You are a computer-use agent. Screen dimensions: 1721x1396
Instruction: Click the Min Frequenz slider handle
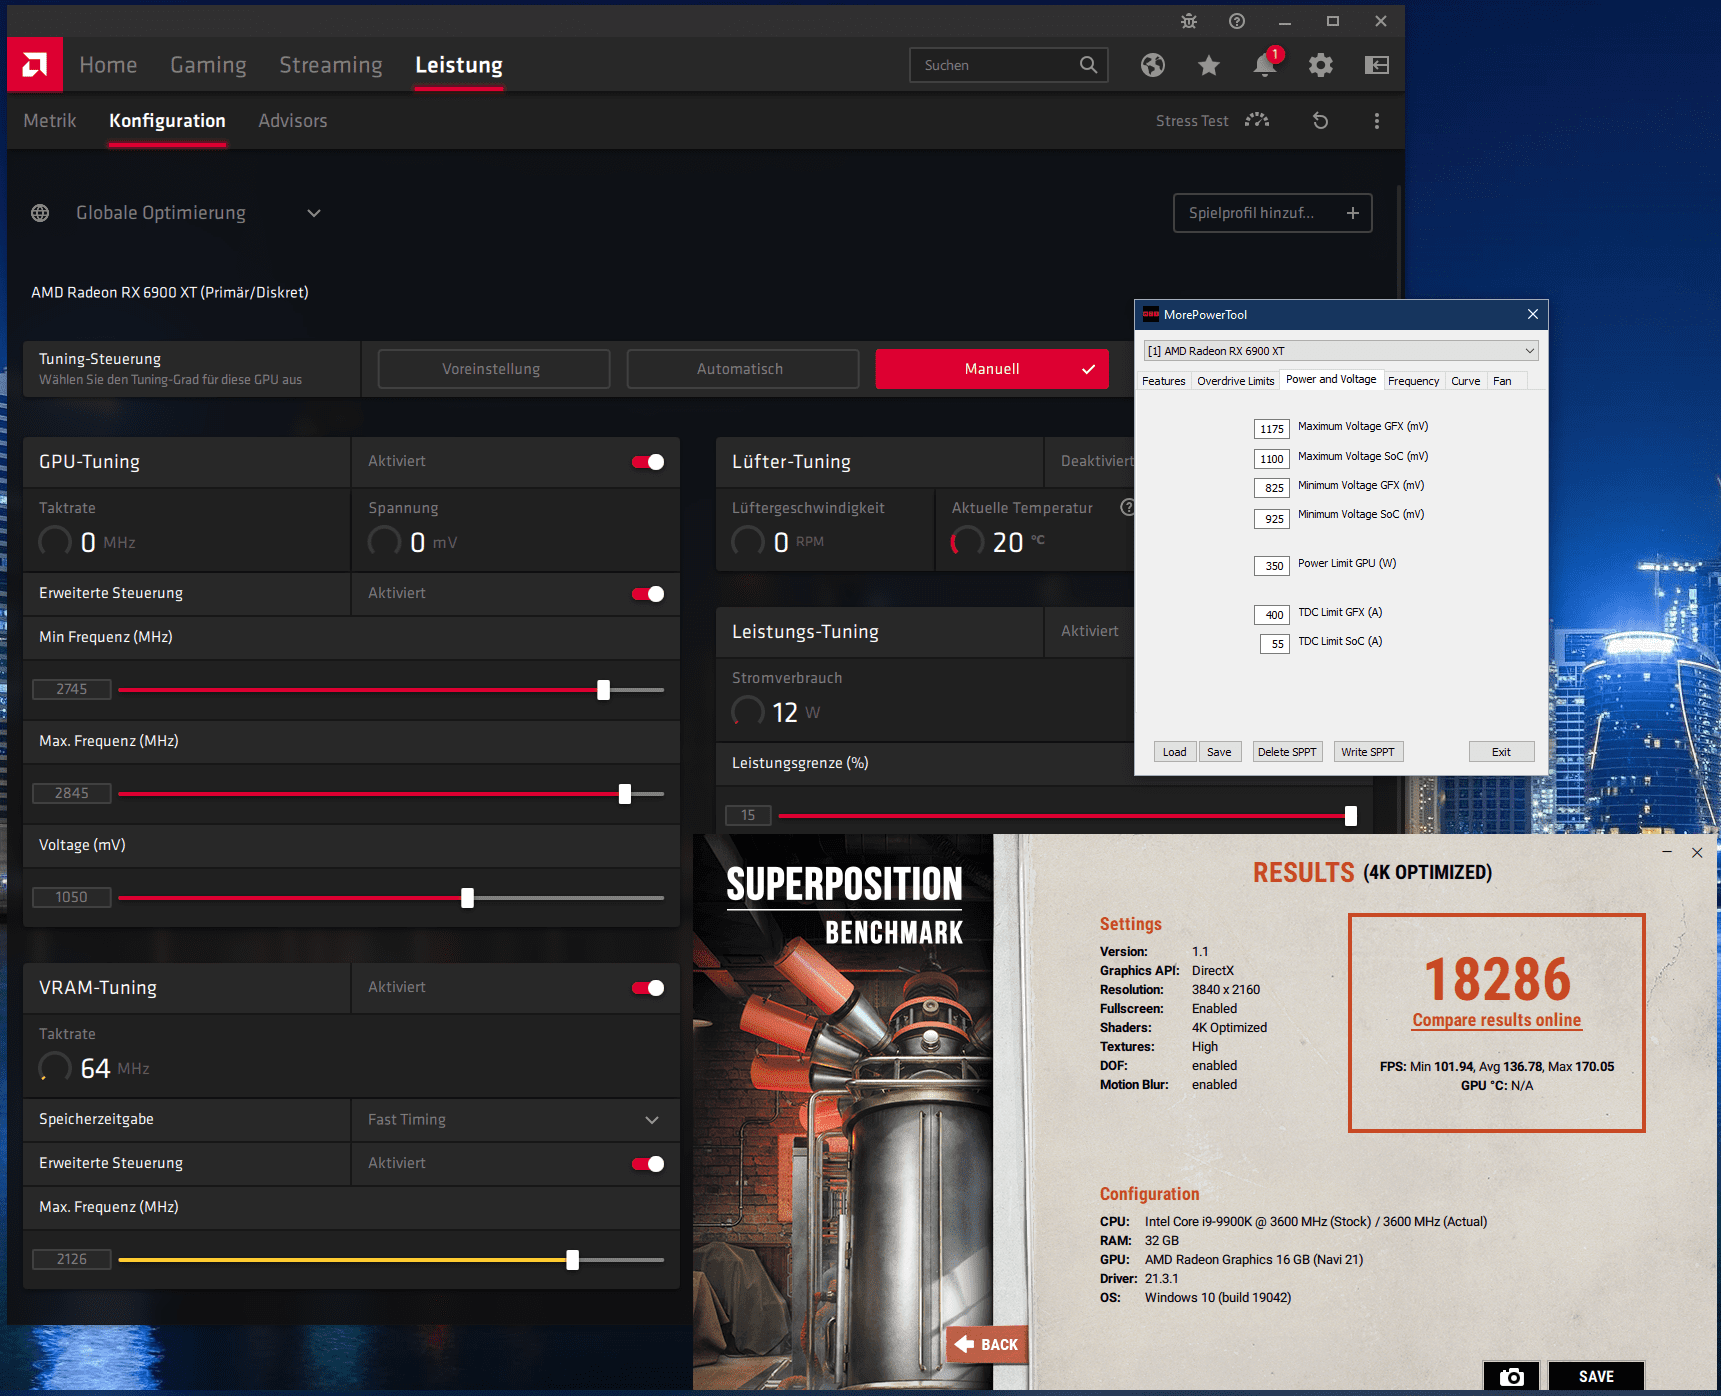tap(603, 690)
